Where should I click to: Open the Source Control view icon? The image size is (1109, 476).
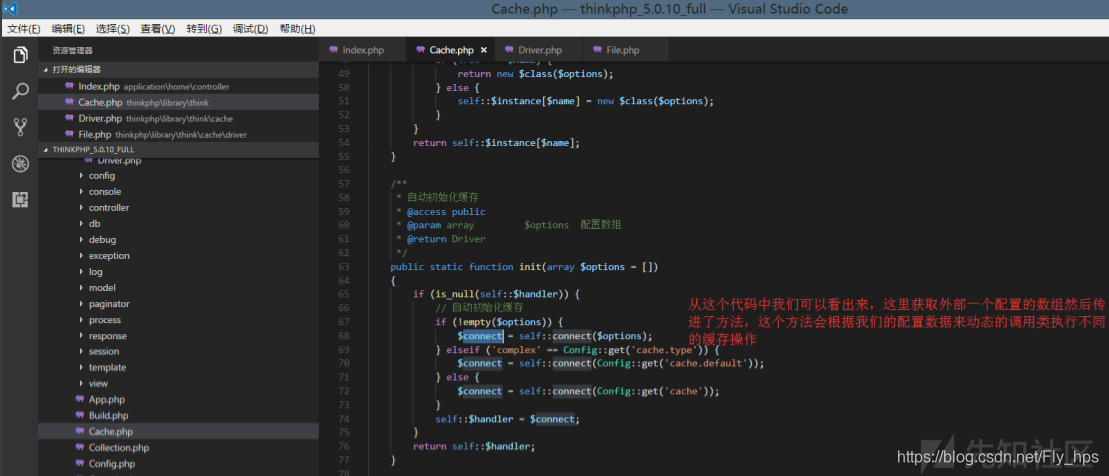click(x=21, y=127)
